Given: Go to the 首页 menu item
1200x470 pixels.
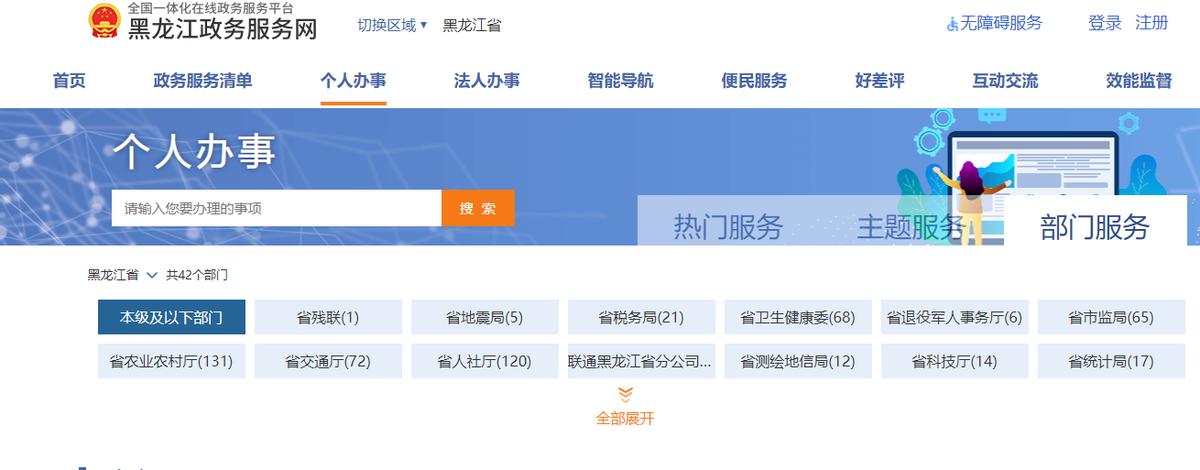Looking at the screenshot, I should click(69, 81).
